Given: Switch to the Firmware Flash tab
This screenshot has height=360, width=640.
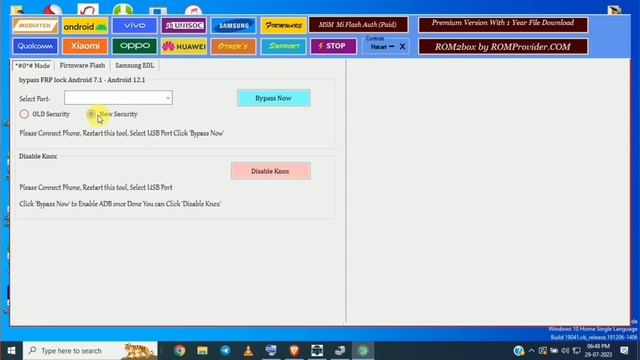Looking at the screenshot, I should tap(82, 65).
